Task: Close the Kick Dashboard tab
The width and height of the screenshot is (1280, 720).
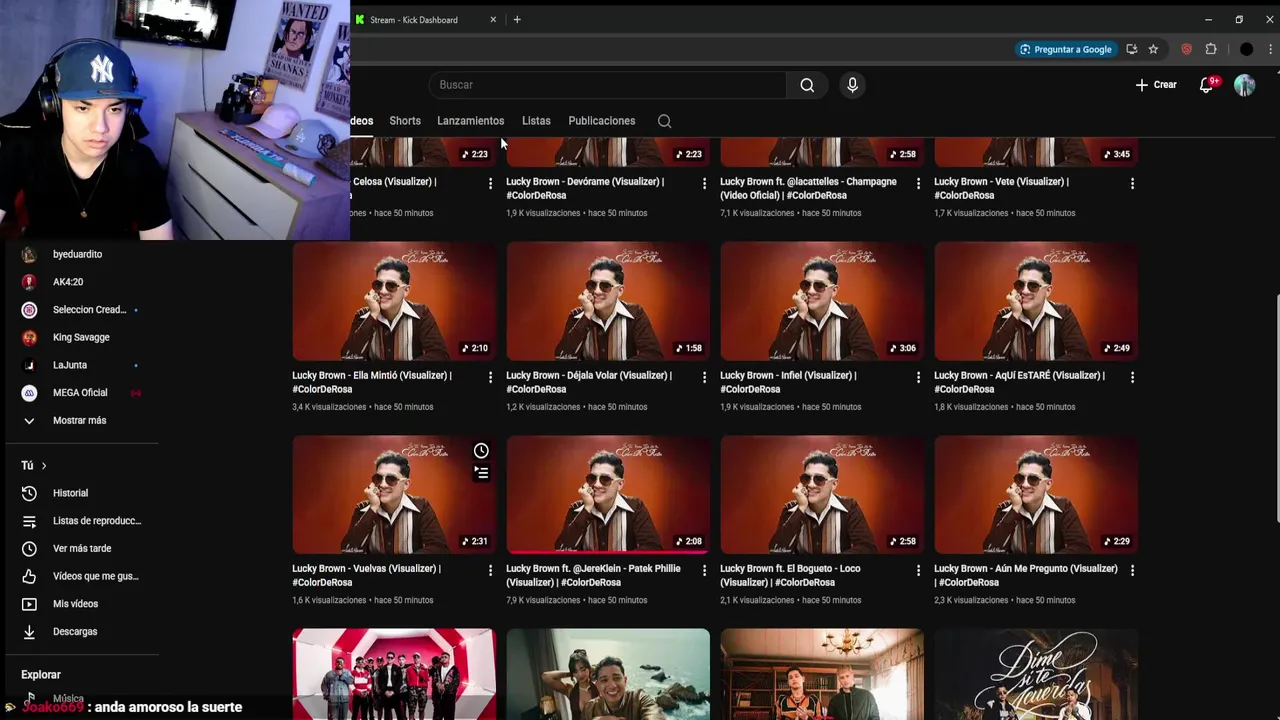Action: pyautogui.click(x=493, y=20)
